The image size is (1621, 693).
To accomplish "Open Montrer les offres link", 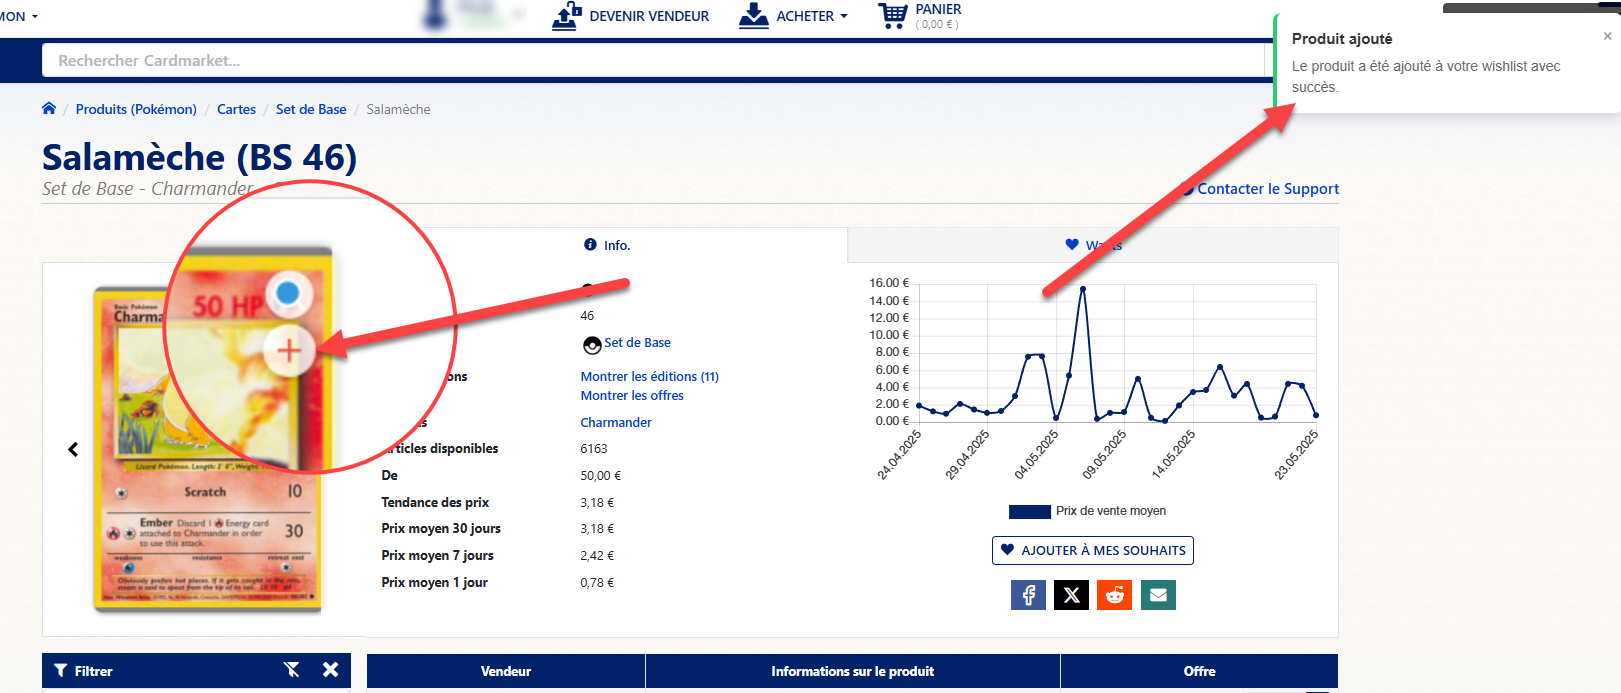I will point(632,396).
